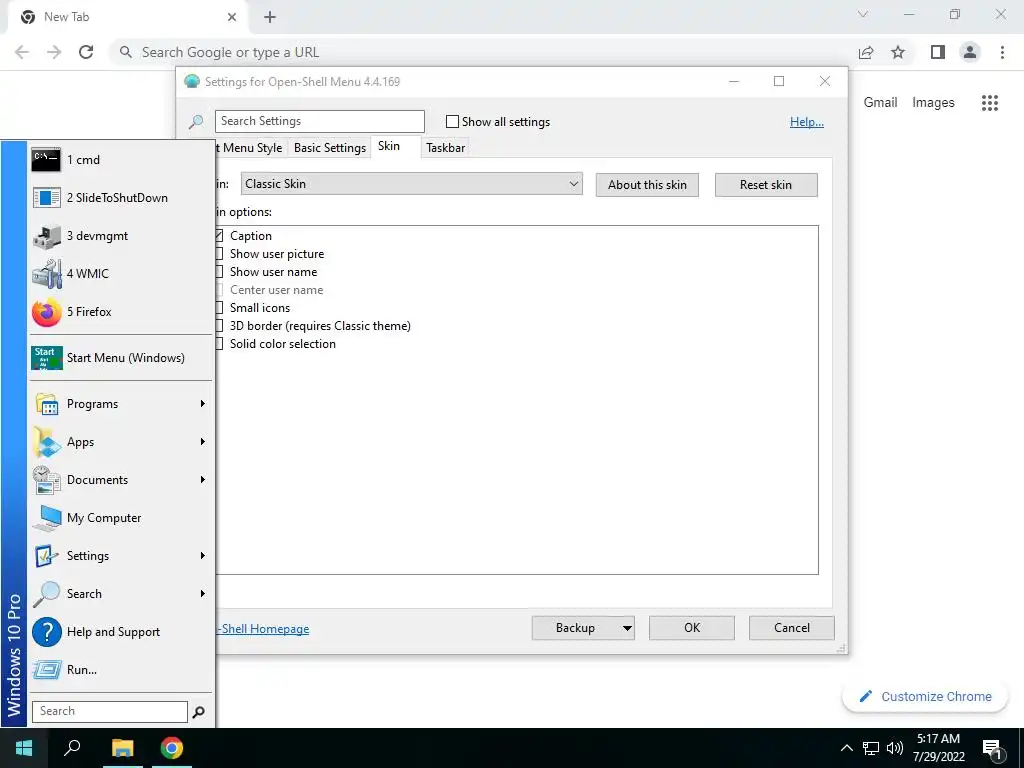Open taskbar search magnifier
Viewport: 1024px width, 768px height.
[x=72, y=748]
